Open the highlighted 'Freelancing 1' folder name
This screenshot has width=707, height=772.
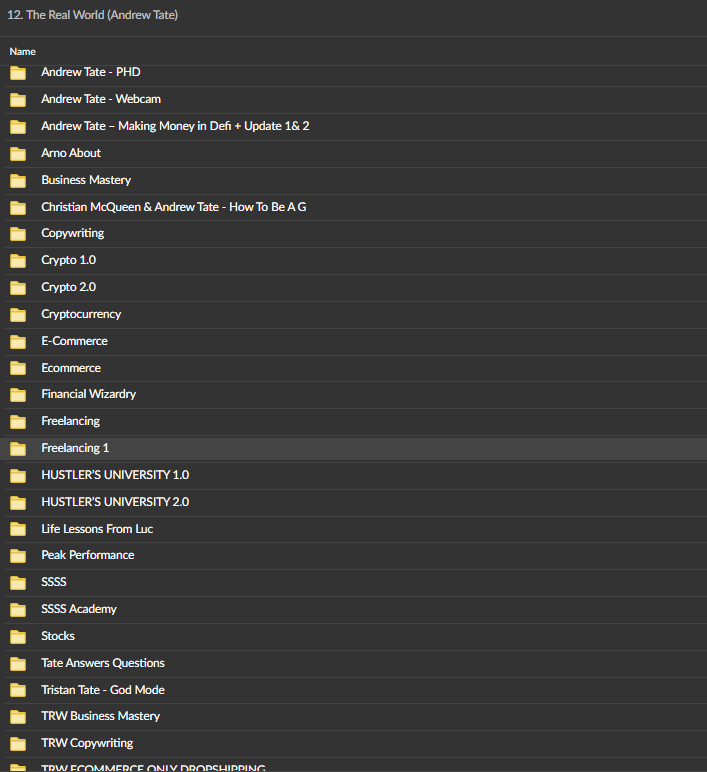coord(75,448)
